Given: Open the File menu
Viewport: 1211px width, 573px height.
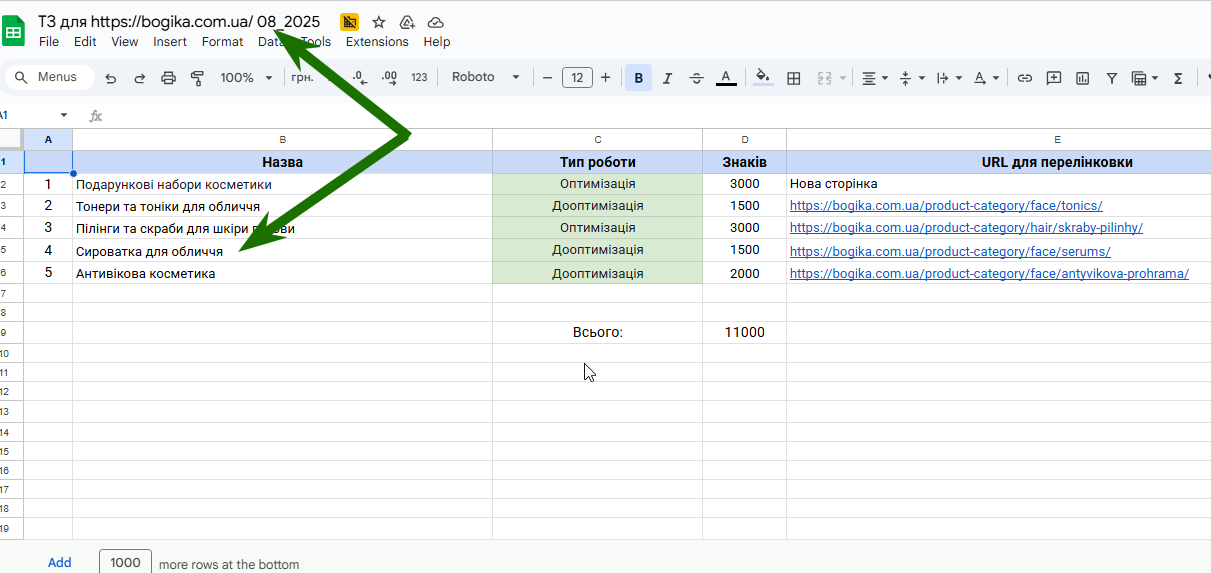Looking at the screenshot, I should (x=49, y=42).
